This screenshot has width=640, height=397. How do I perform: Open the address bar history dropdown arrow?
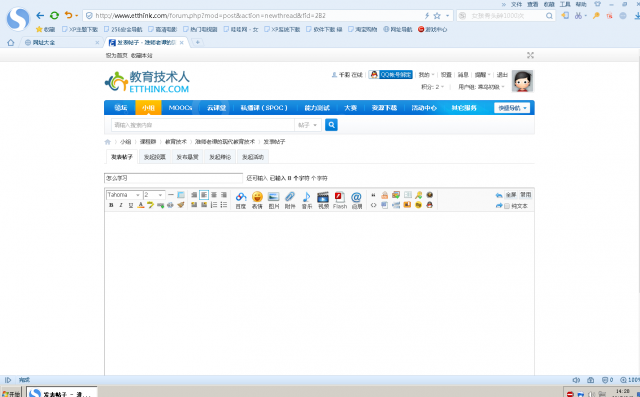pyautogui.click(x=447, y=16)
